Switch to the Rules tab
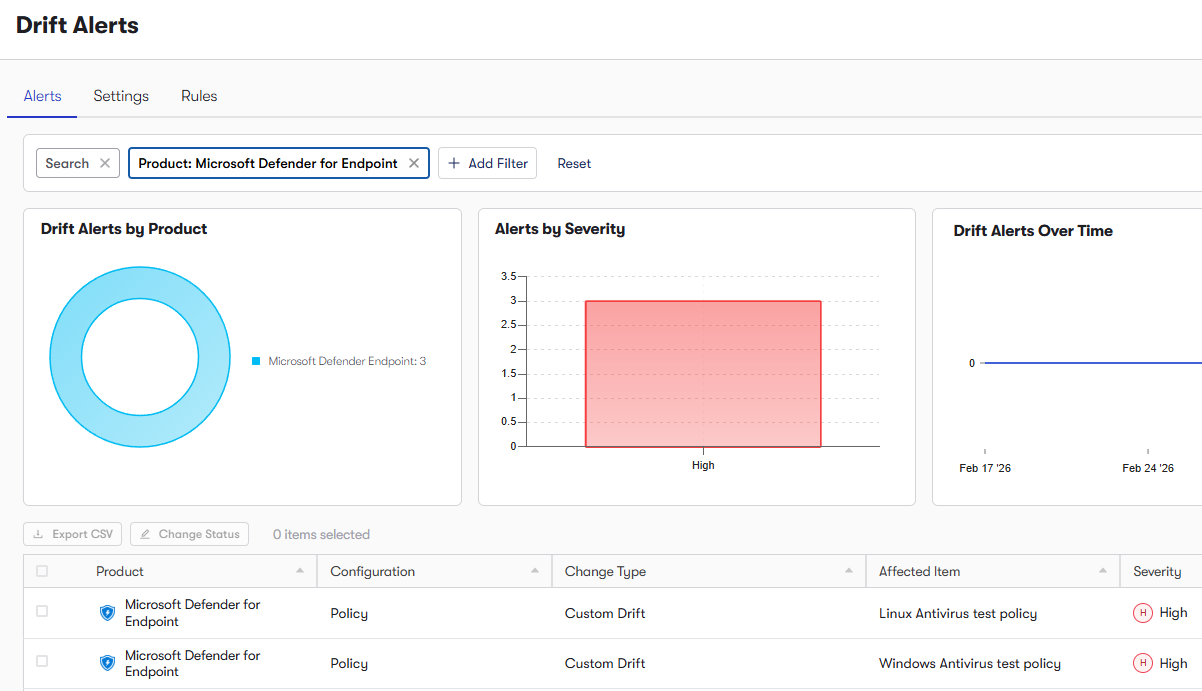 click(x=199, y=96)
